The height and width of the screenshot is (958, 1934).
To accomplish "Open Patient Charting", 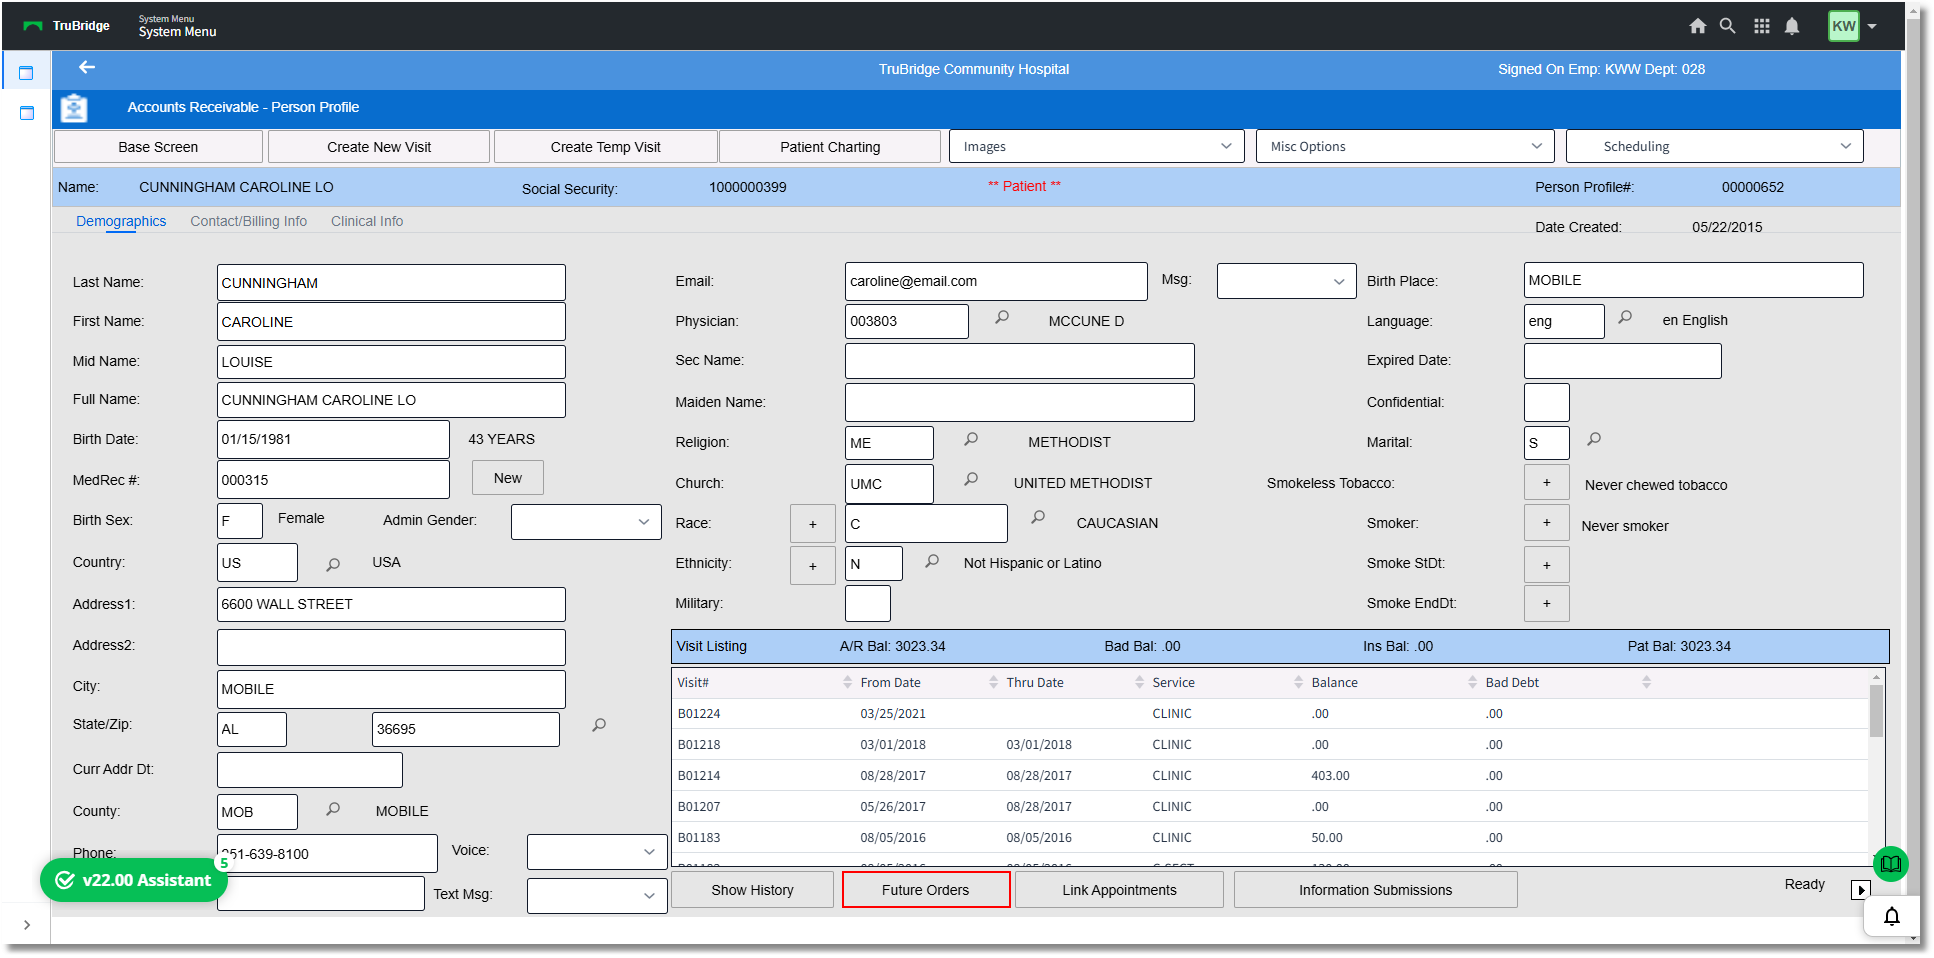I will click(830, 147).
